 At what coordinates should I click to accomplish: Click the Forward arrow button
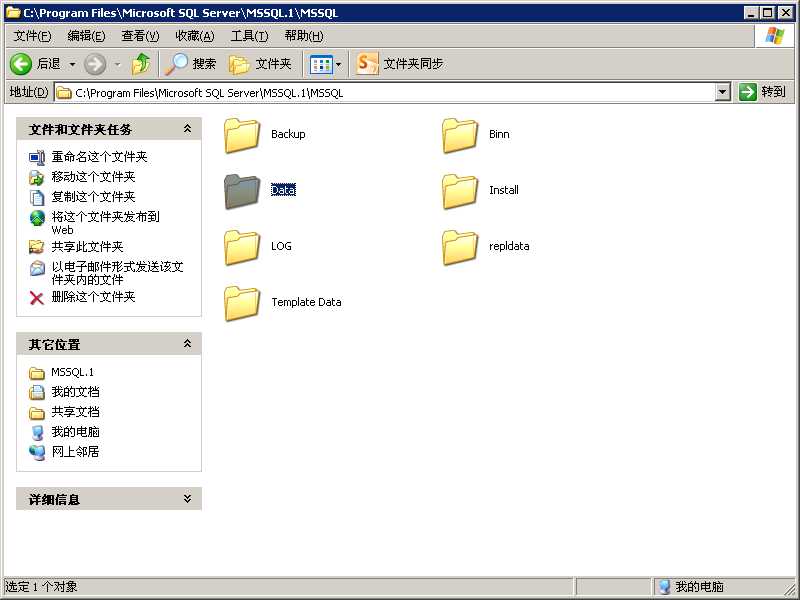click(95, 64)
